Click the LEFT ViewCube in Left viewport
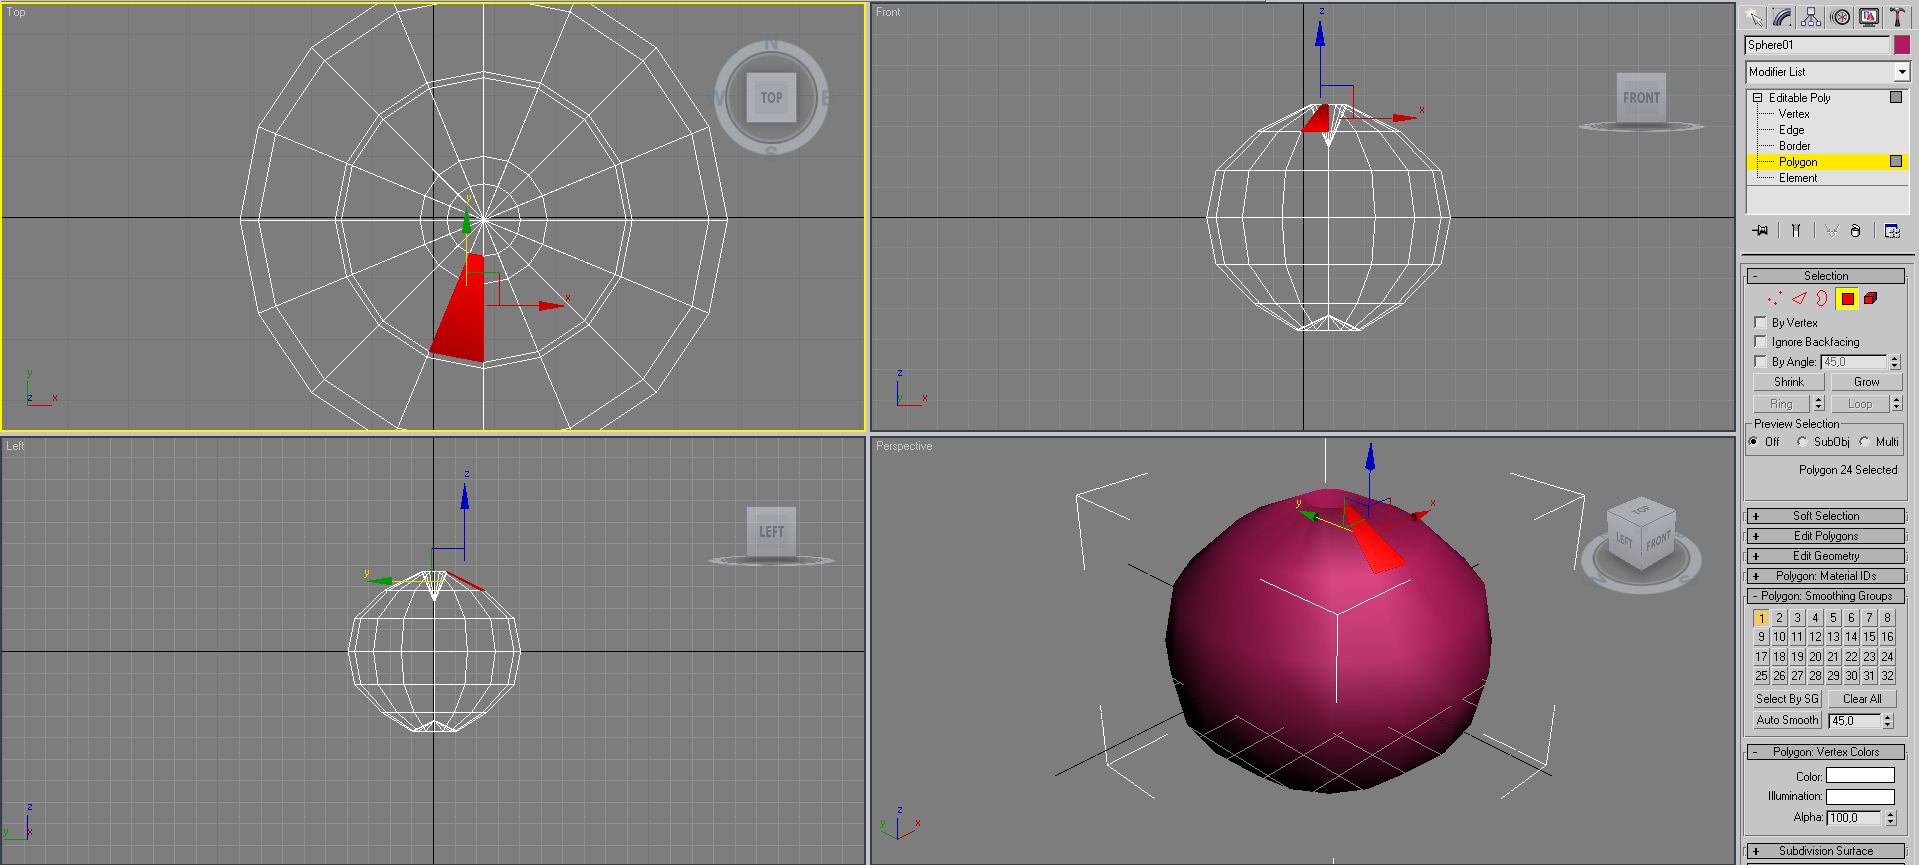This screenshot has height=865, width=1919. click(x=771, y=531)
